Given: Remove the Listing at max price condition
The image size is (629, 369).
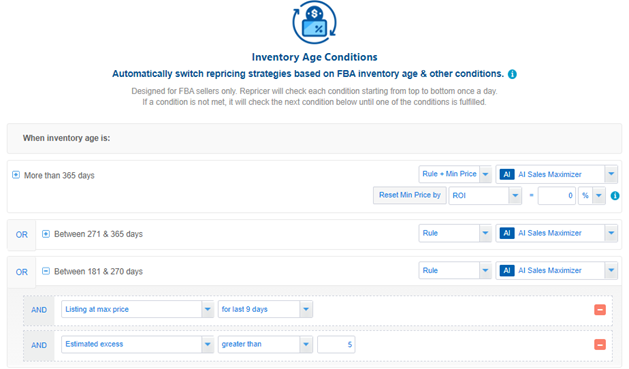Looking at the screenshot, I should click(x=600, y=310).
